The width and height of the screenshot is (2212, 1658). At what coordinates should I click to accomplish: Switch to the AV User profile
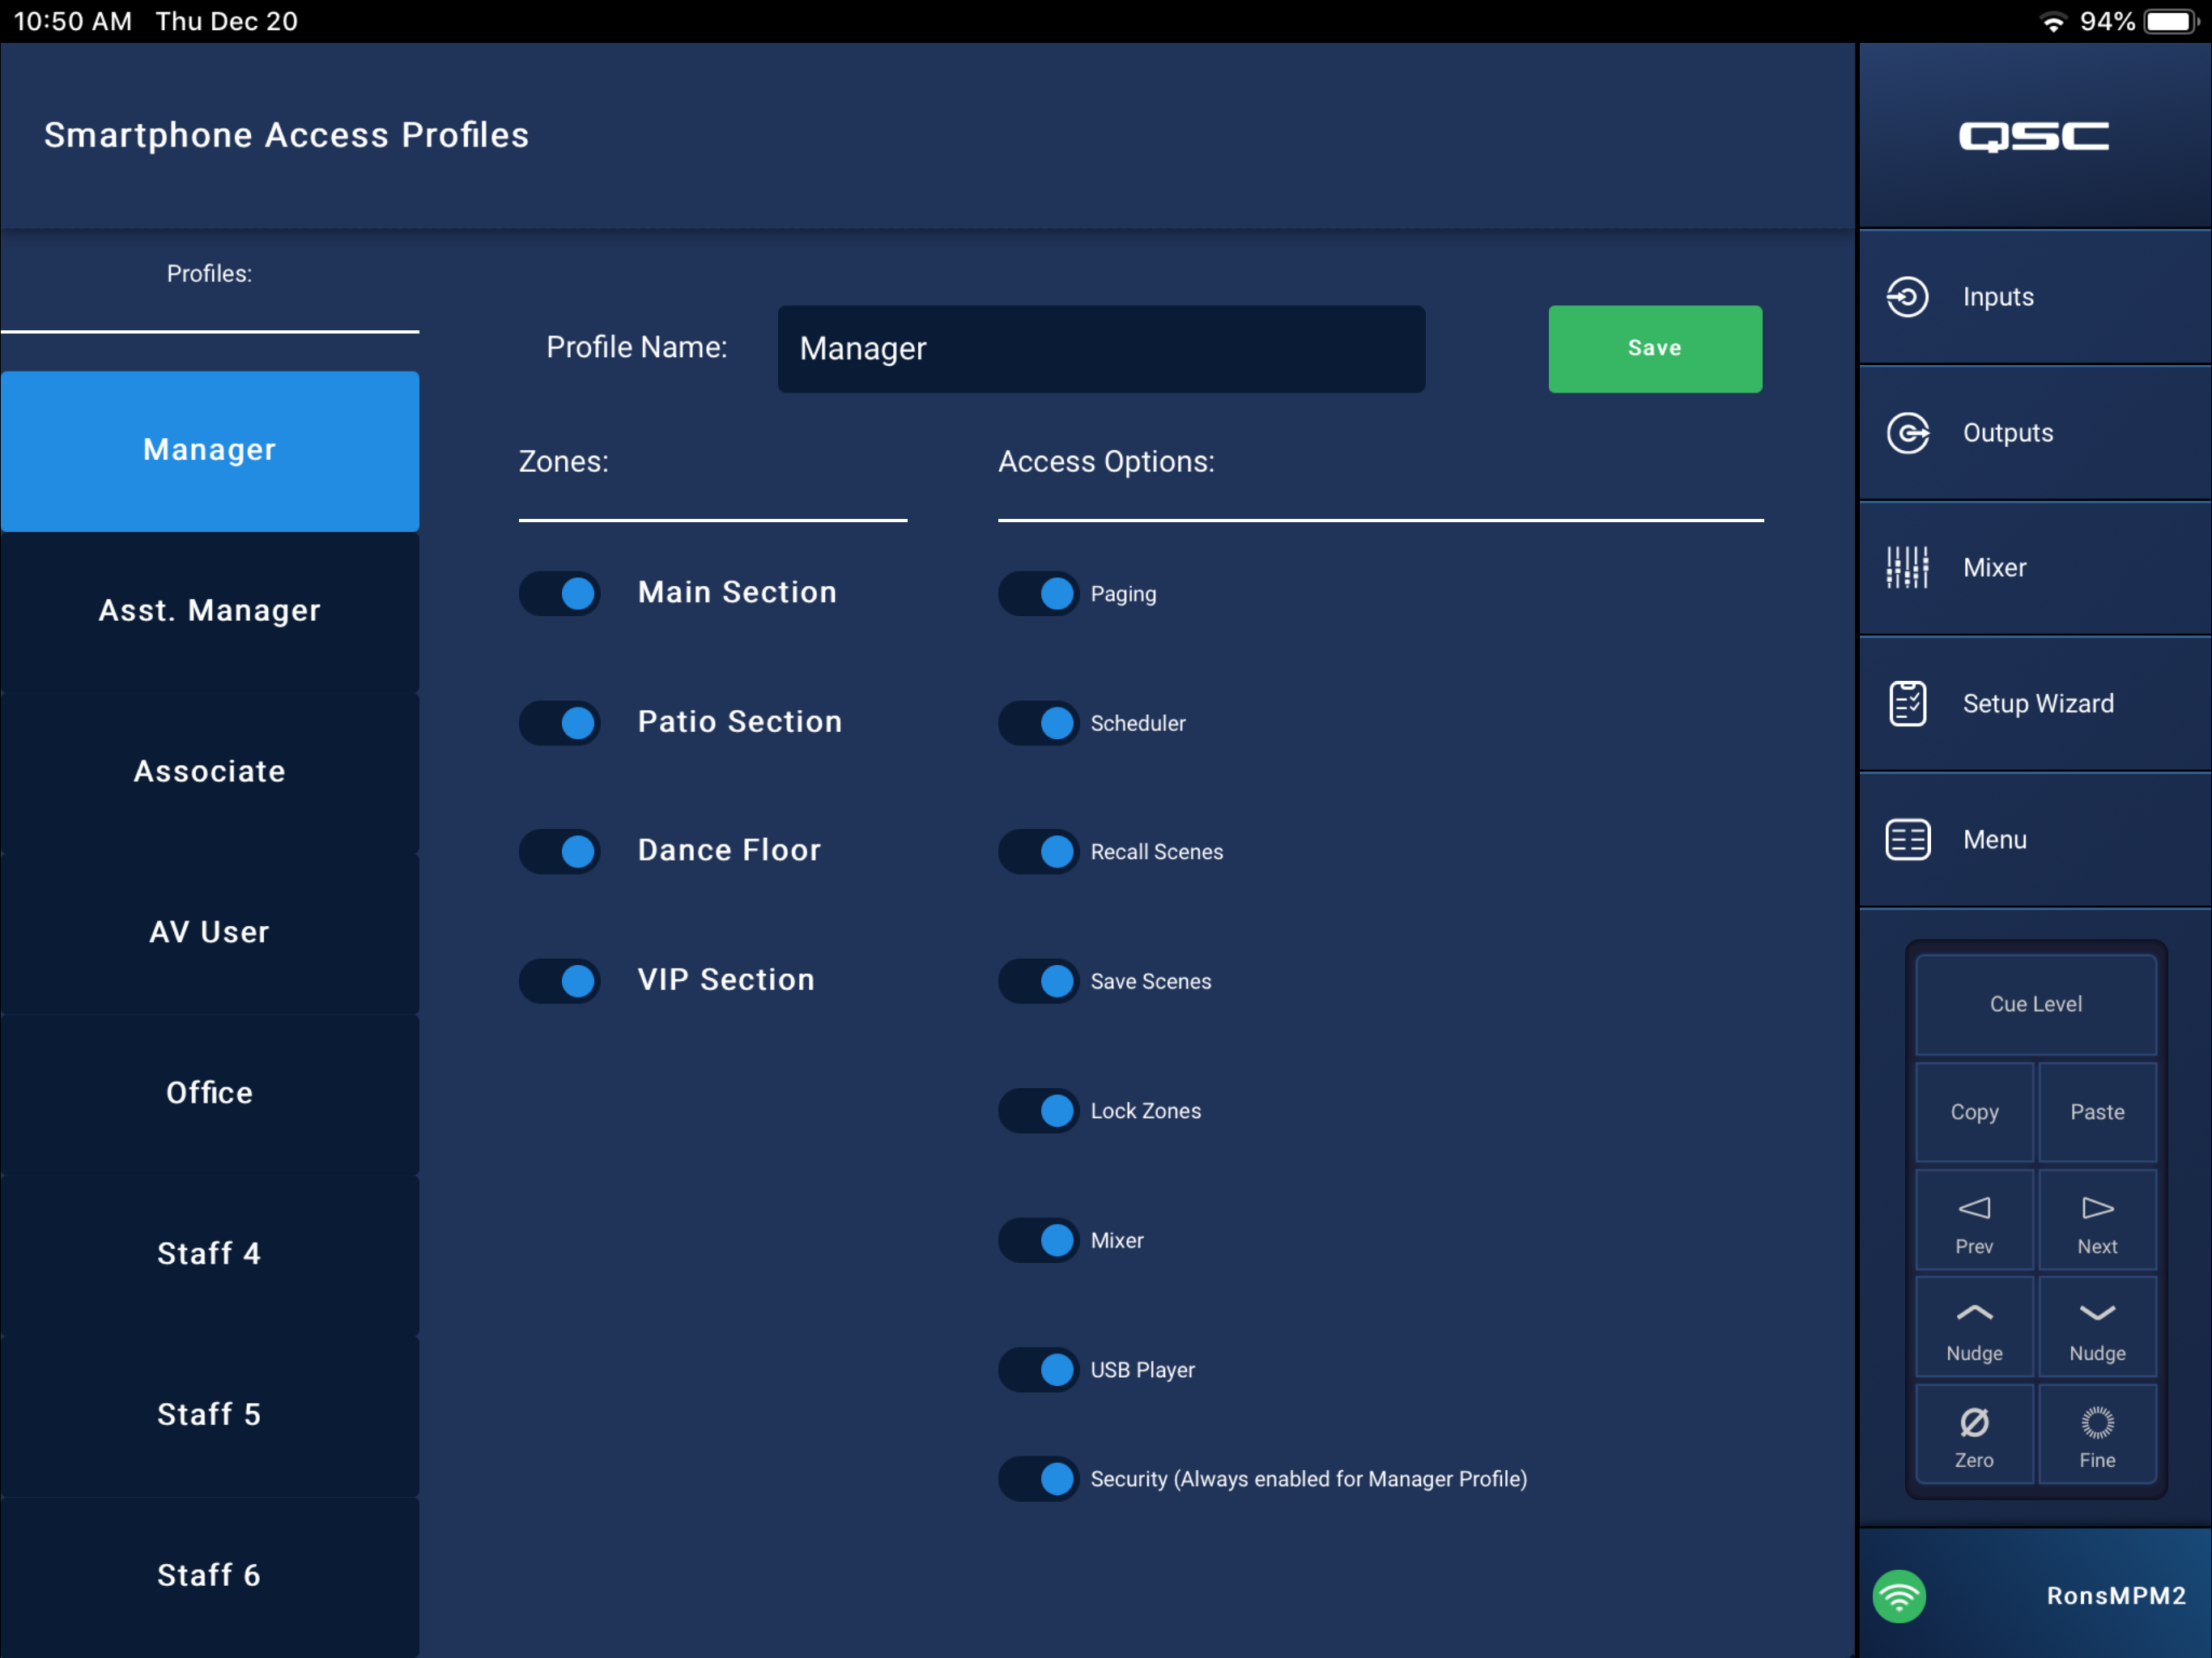[210, 932]
